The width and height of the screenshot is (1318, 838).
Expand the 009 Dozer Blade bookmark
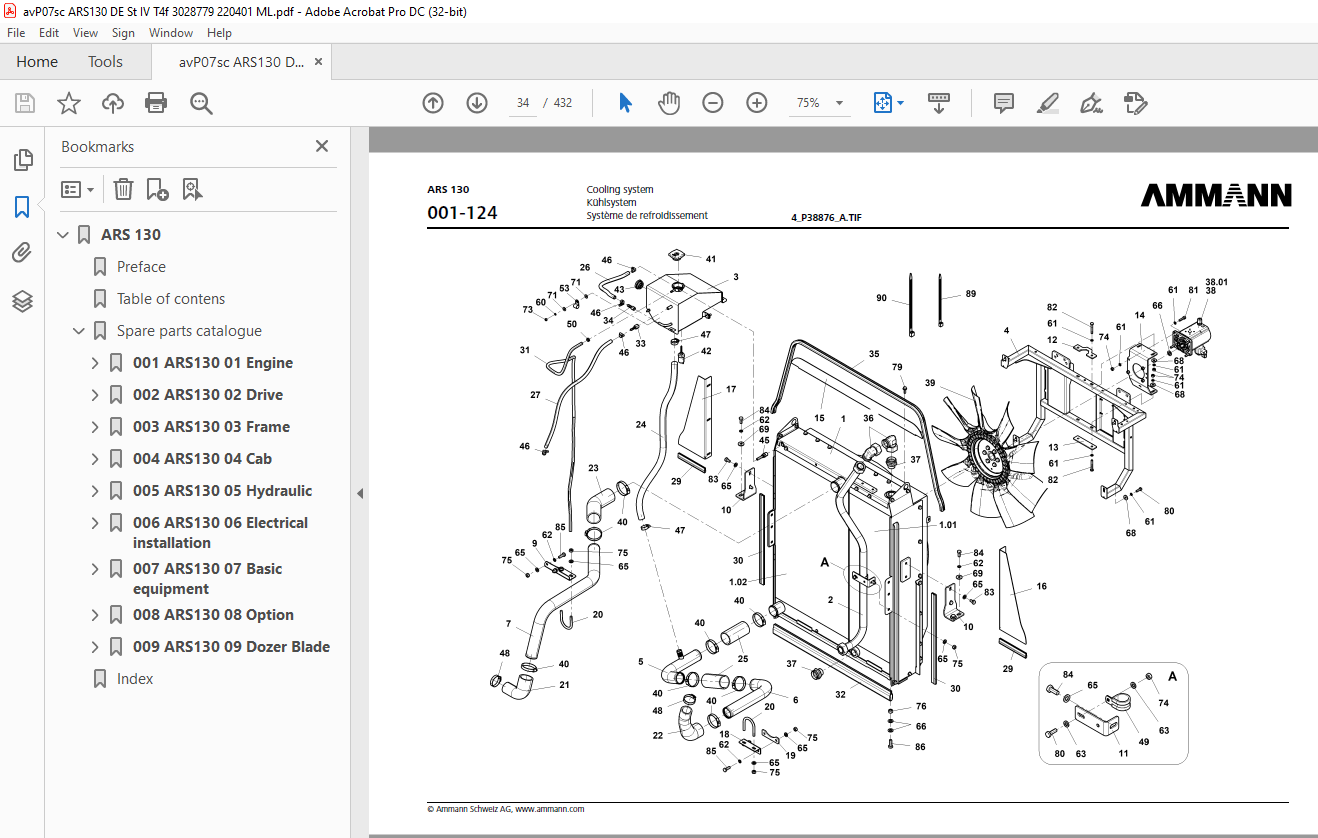95,647
